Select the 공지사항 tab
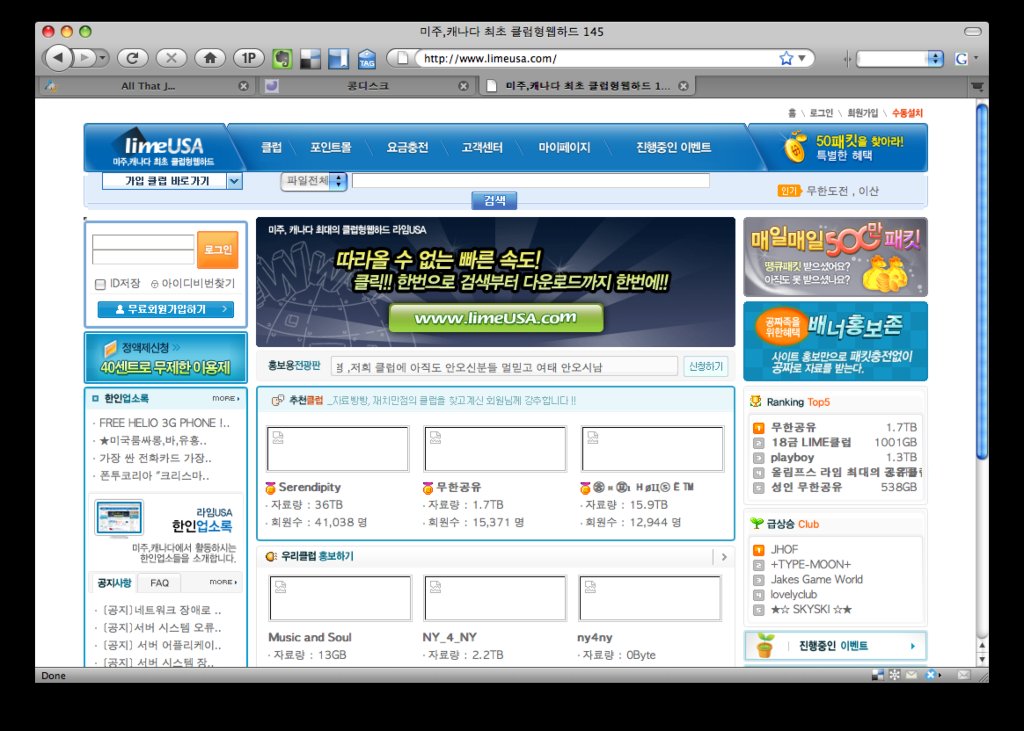The image size is (1024, 731). (x=114, y=583)
